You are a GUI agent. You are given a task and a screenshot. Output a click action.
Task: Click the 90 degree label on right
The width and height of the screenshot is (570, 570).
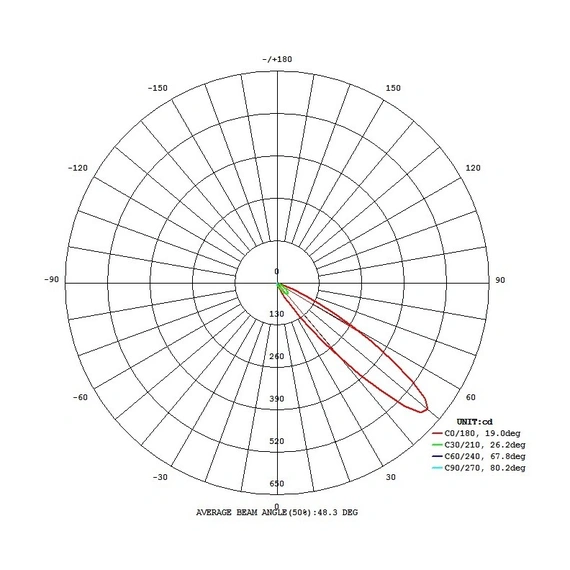pyautogui.click(x=500, y=280)
